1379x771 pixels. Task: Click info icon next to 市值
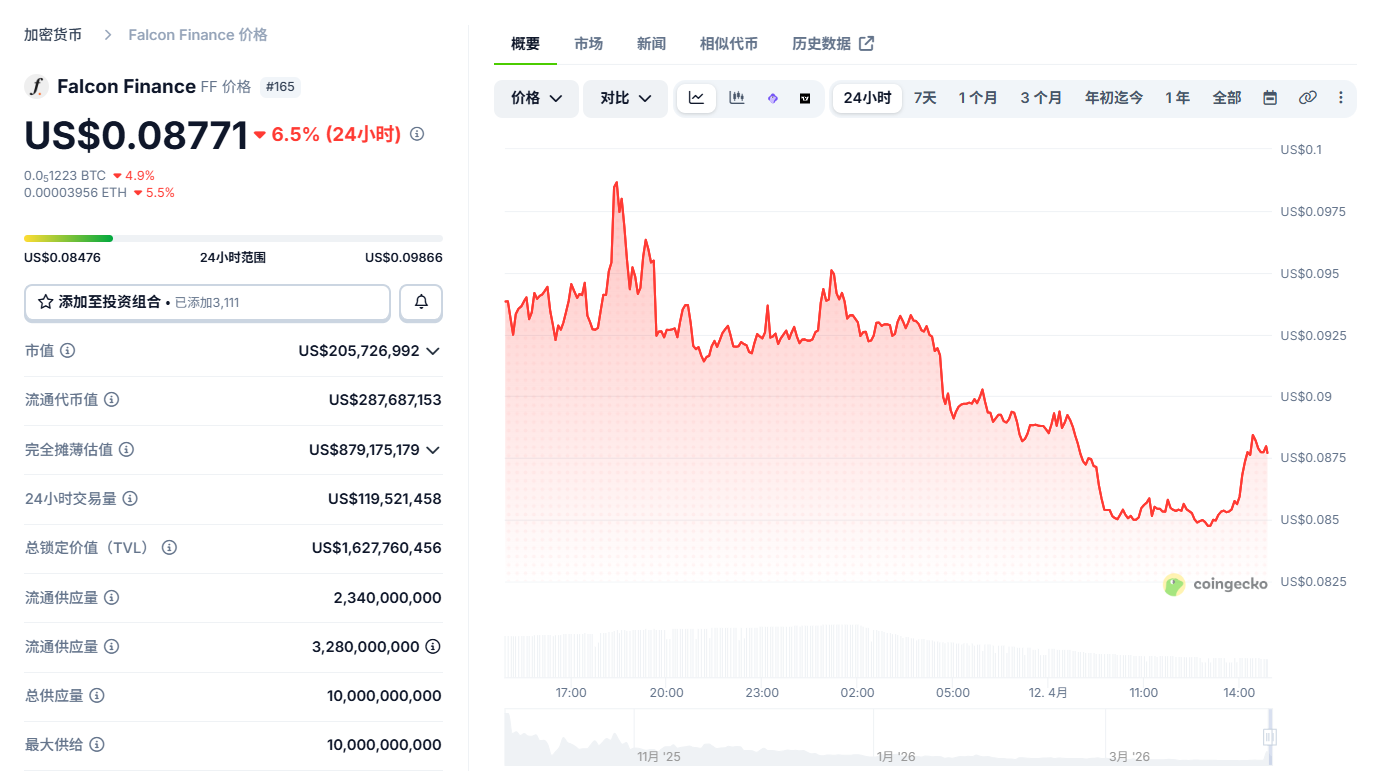pyautogui.click(x=68, y=351)
